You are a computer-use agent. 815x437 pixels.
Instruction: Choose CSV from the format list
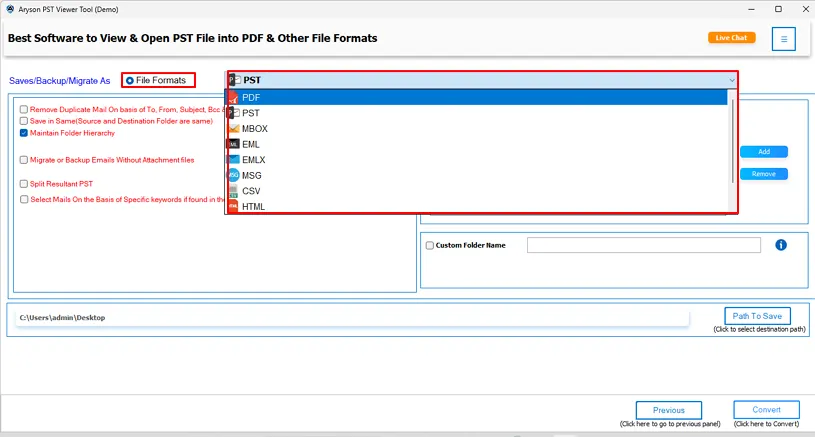coord(477,191)
